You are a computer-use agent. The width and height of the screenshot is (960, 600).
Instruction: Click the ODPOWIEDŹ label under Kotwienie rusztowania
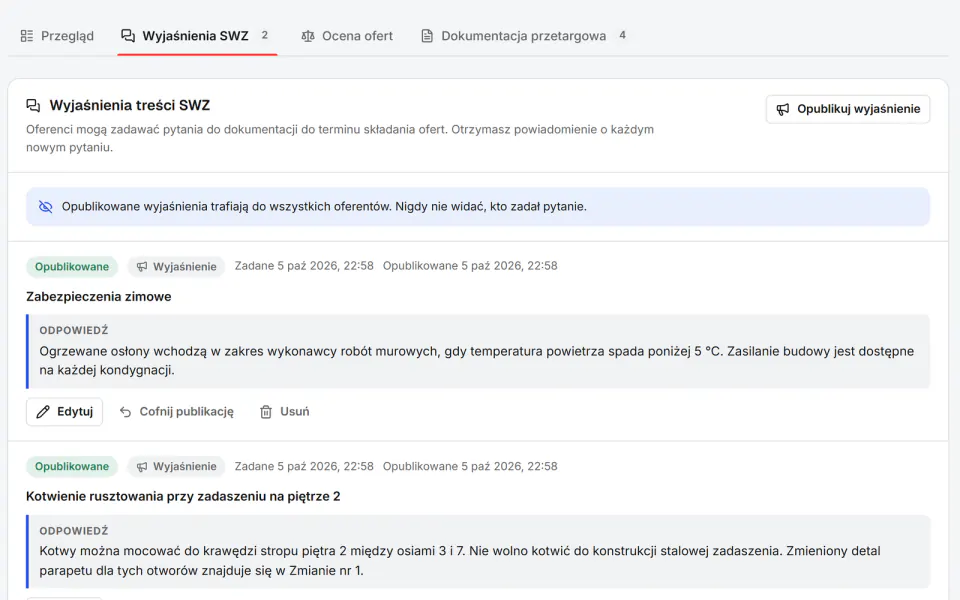click(x=74, y=531)
